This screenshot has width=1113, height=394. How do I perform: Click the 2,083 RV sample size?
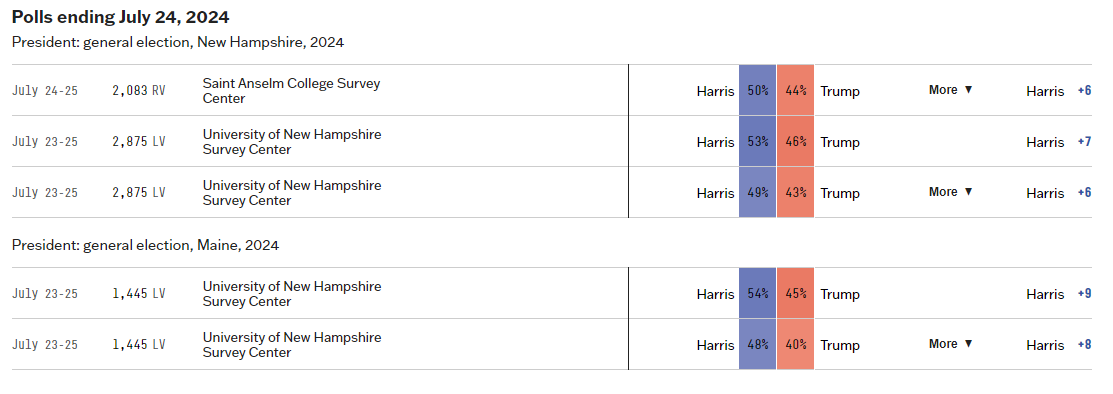point(138,91)
